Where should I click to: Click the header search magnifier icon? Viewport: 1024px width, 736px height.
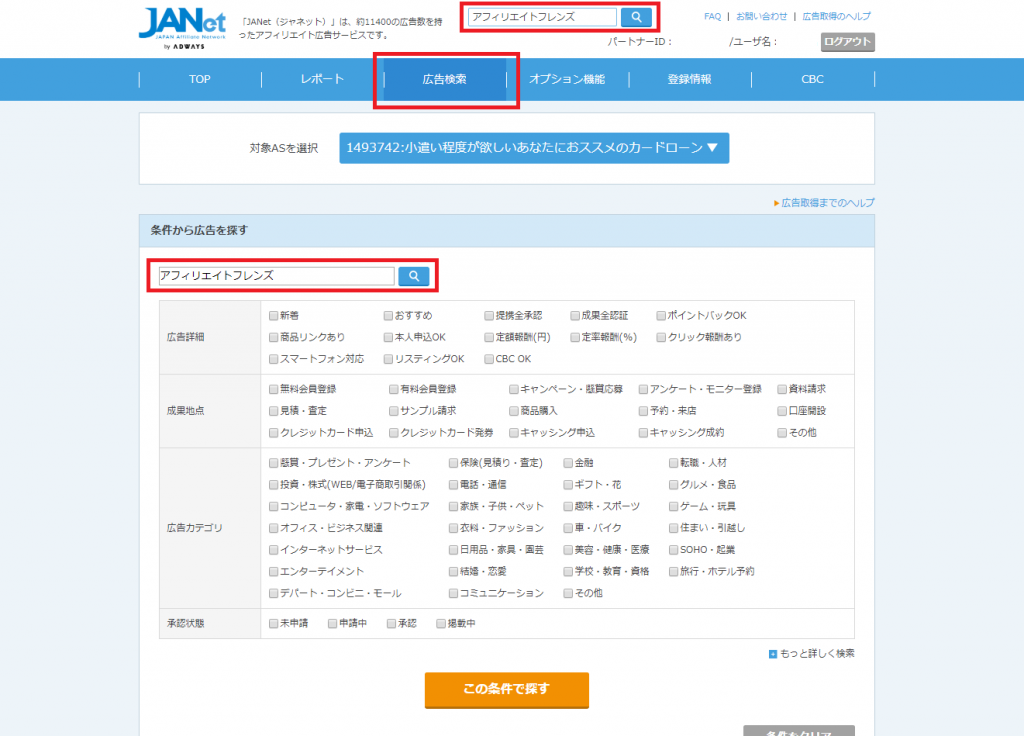[636, 17]
